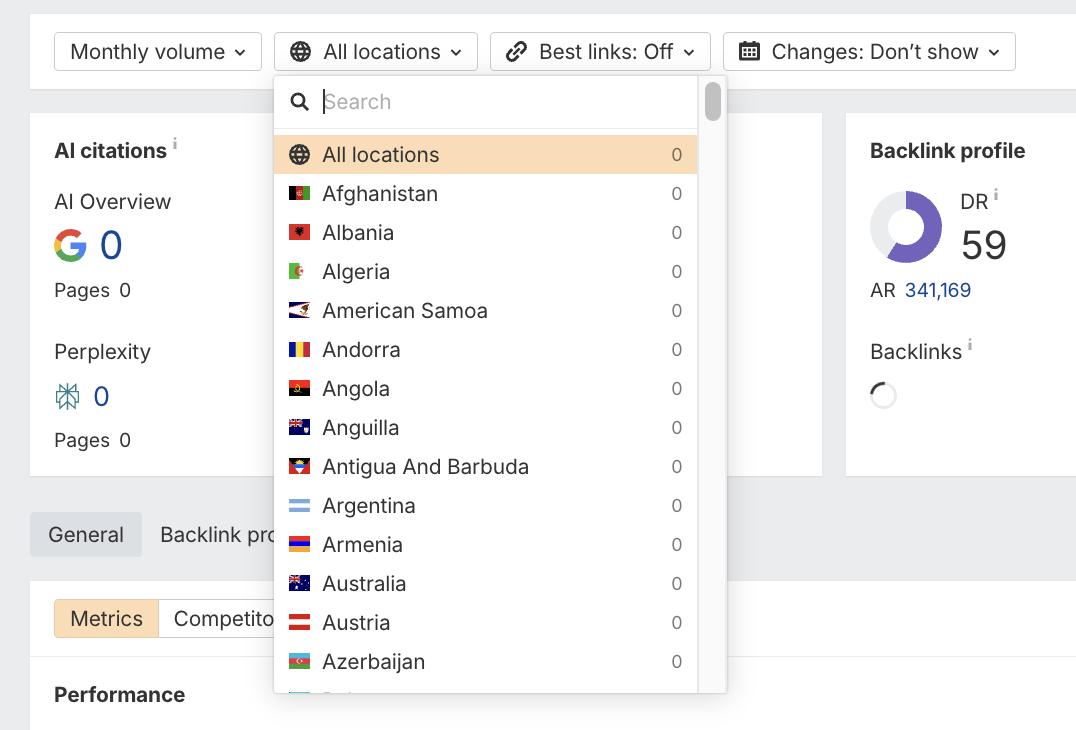Pick Antigua And Barbuda in the dropdown
The image size is (1076, 730).
tap(485, 467)
